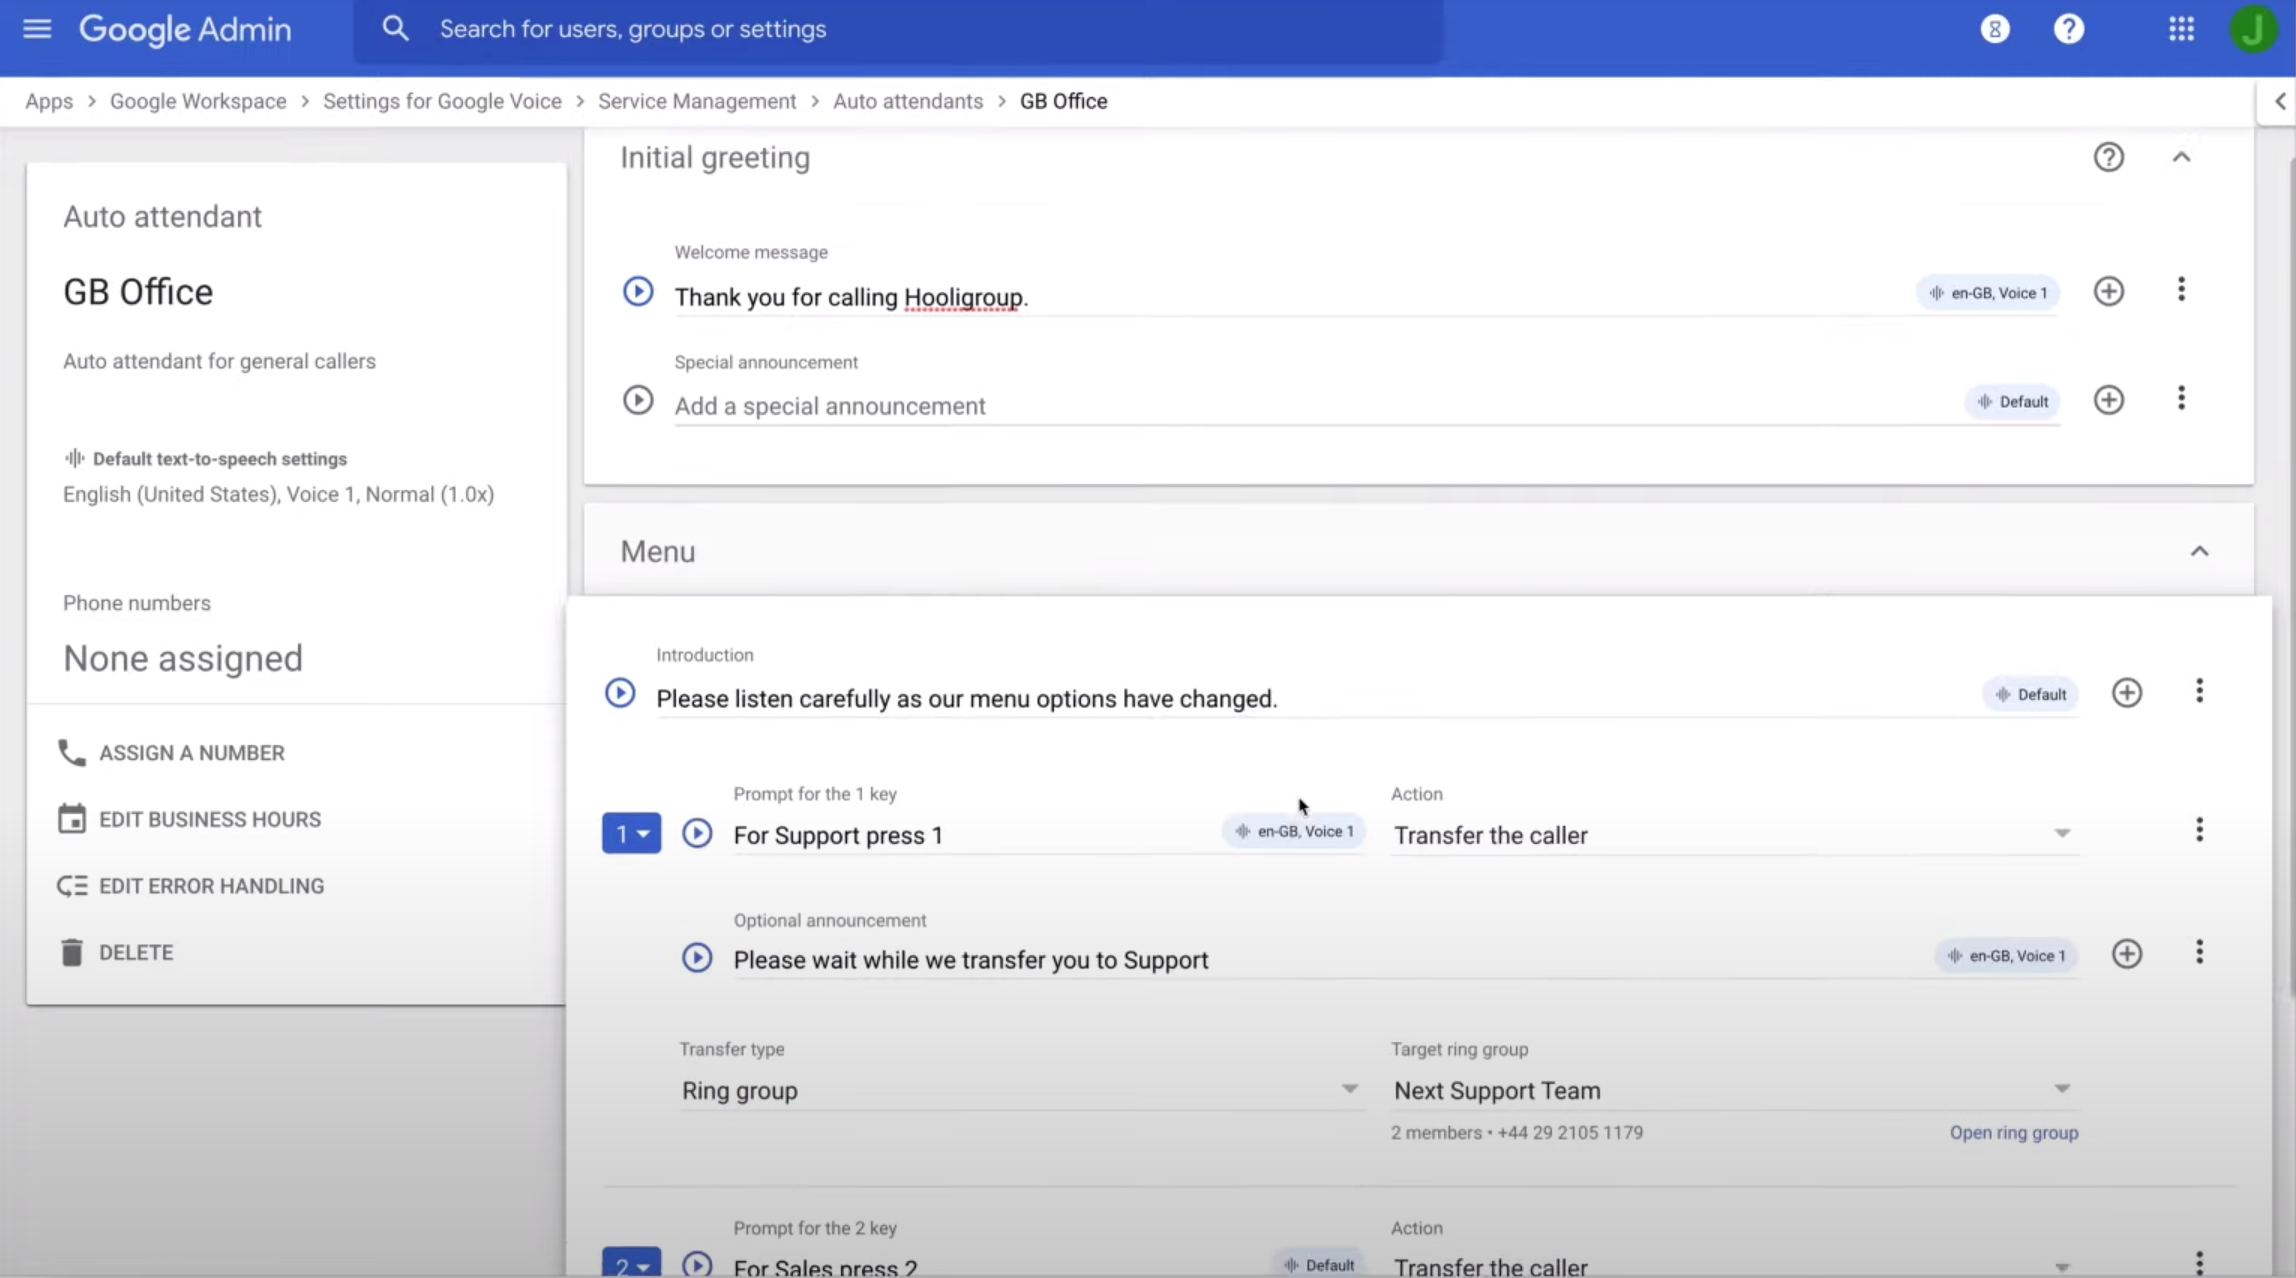Expand the transfer type dropdown for Ring group
The image size is (2296, 1278).
(1349, 1088)
